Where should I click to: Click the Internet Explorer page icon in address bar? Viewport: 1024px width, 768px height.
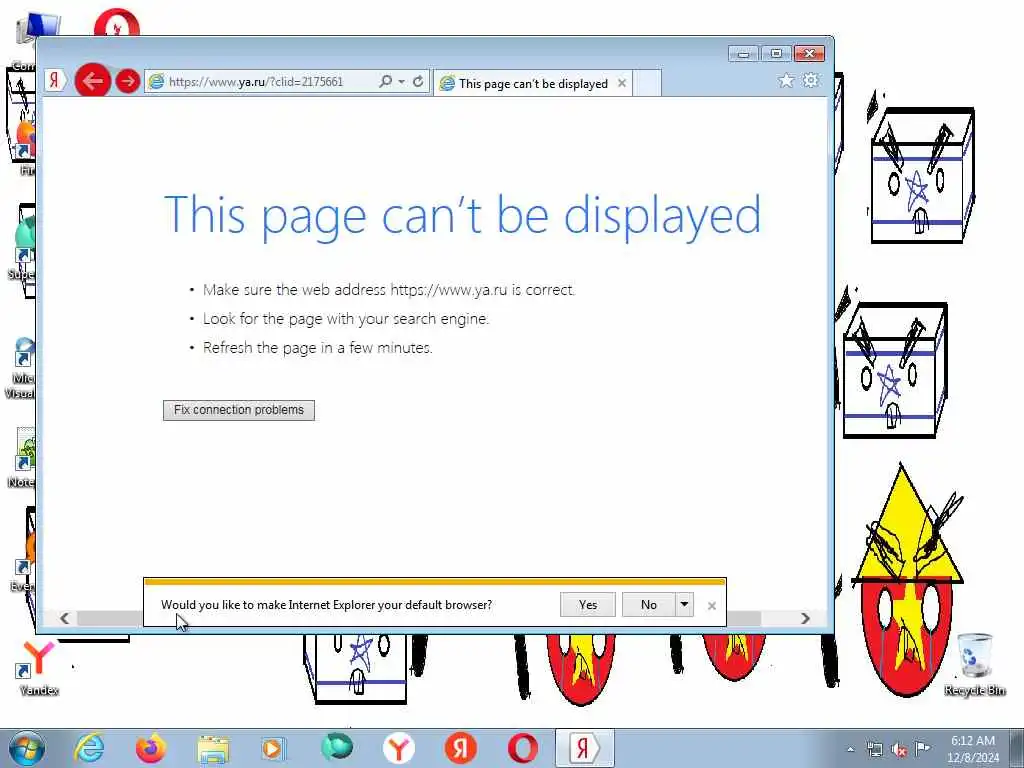(x=156, y=82)
